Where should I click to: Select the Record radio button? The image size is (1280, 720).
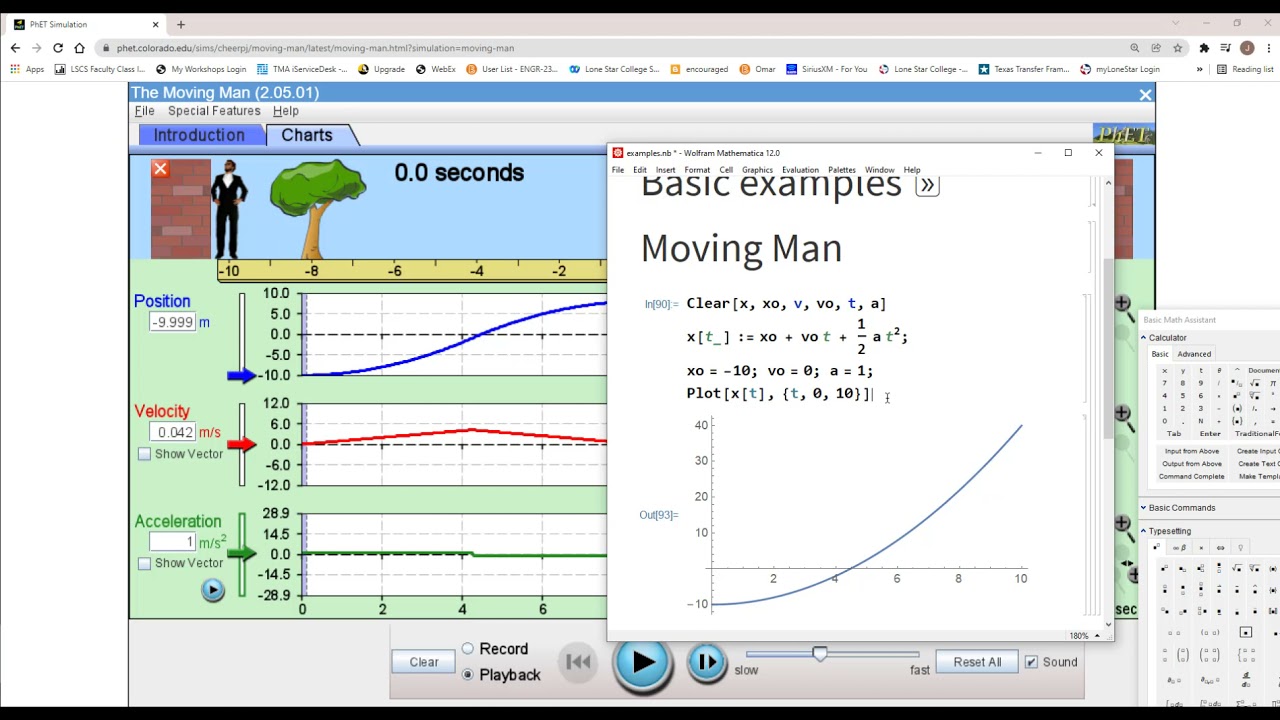coord(468,649)
